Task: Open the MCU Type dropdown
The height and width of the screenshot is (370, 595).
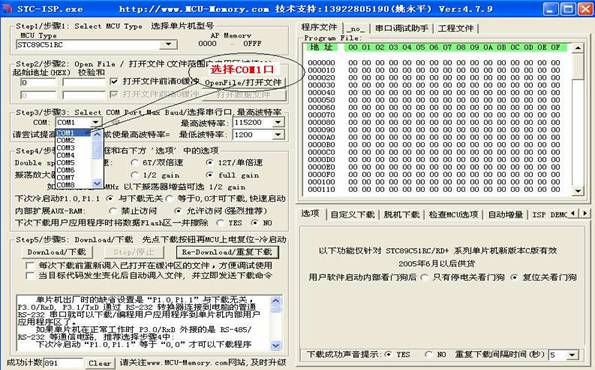Action: [168, 44]
